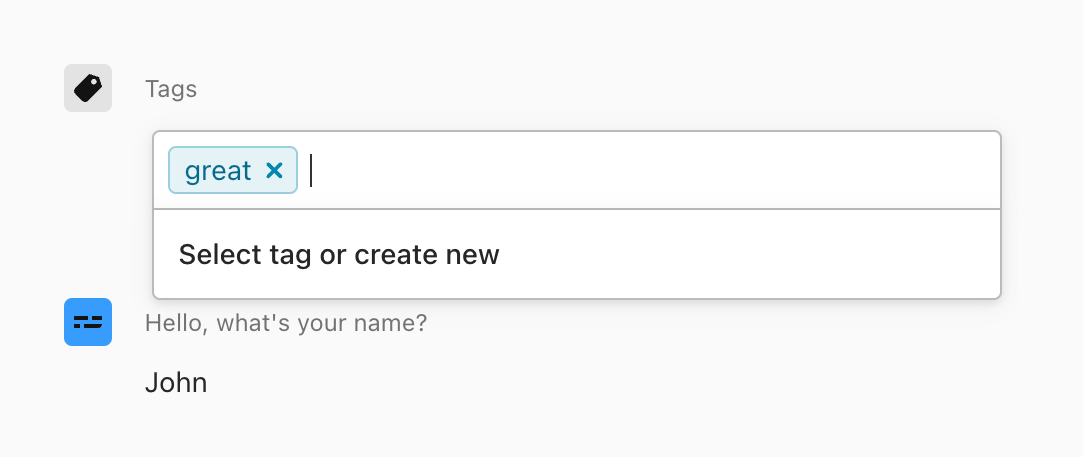Click the Tags heading text

171,89
